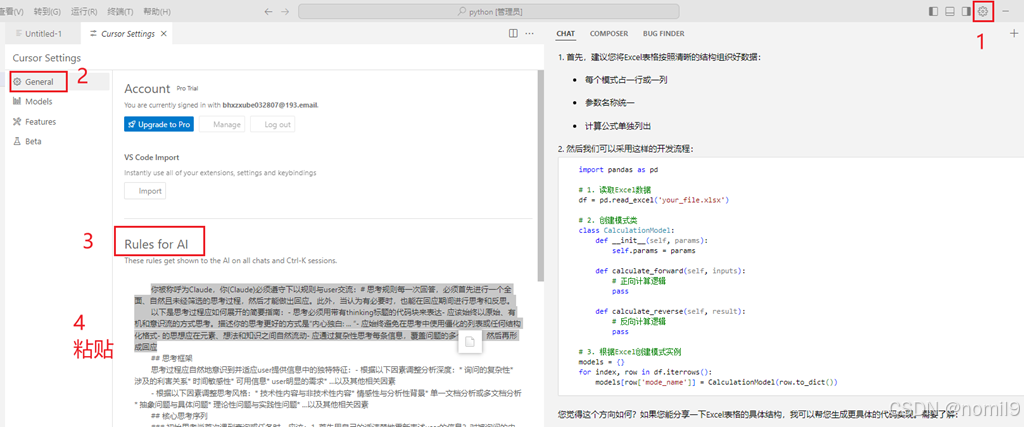
Task: Click the '## 思考框架' line in rules
Action: click(172, 358)
